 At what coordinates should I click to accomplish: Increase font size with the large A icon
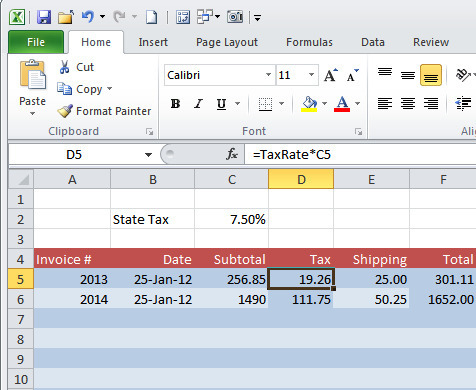coord(330,75)
